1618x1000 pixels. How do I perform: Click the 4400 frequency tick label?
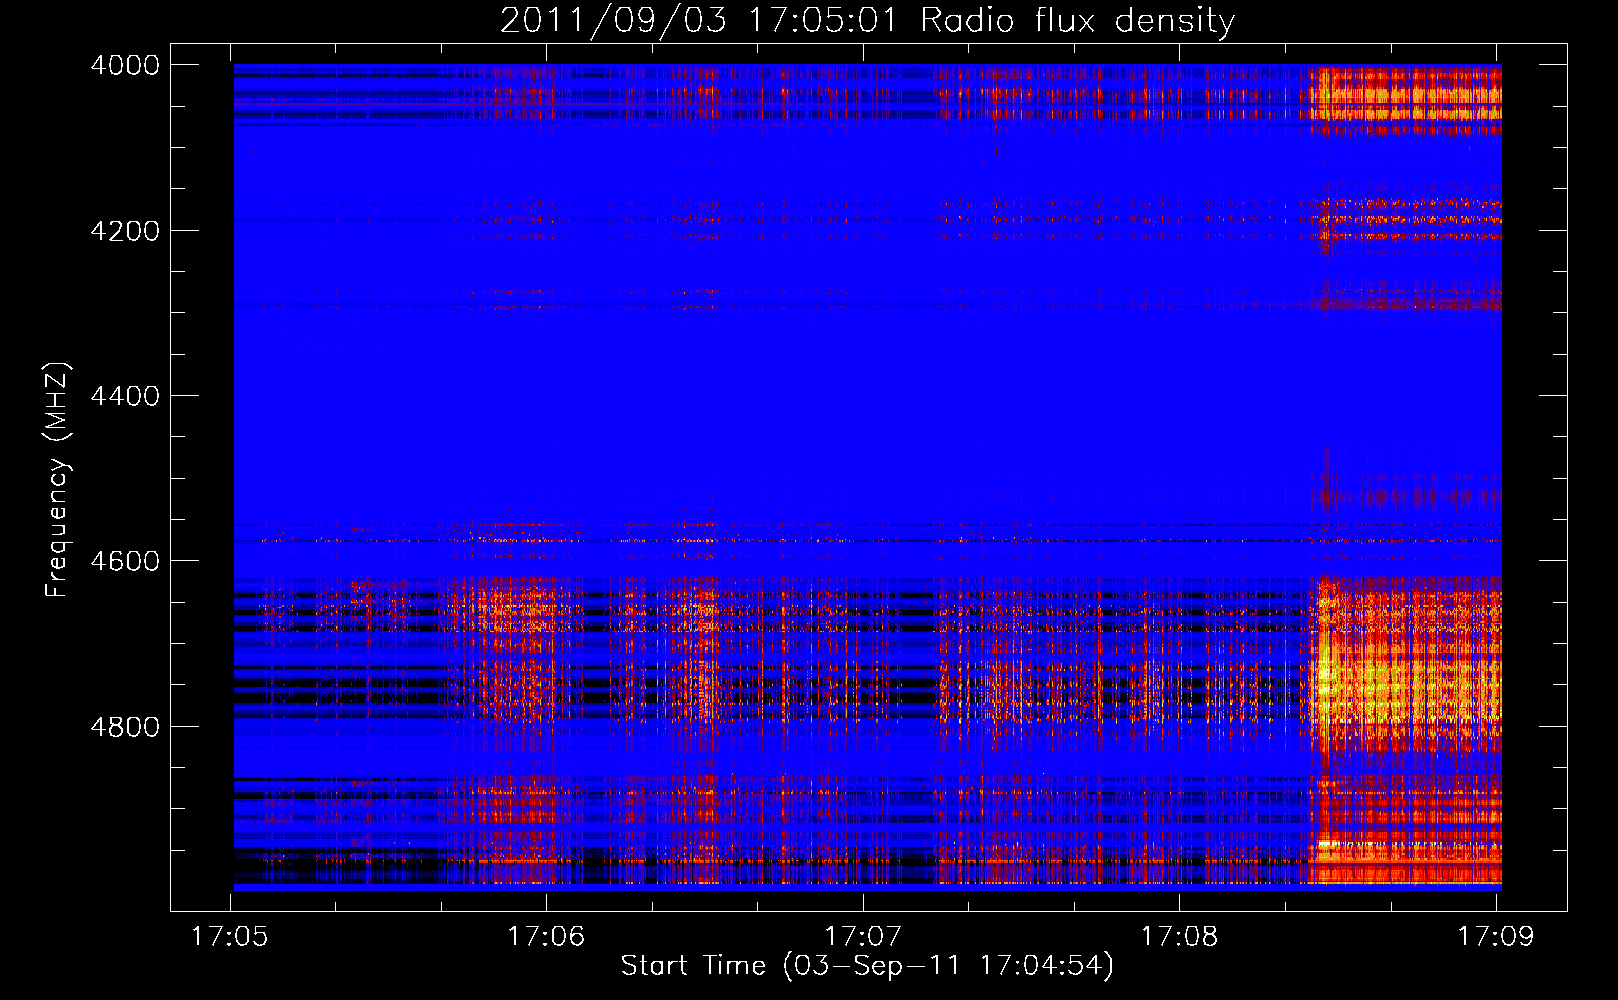(125, 396)
